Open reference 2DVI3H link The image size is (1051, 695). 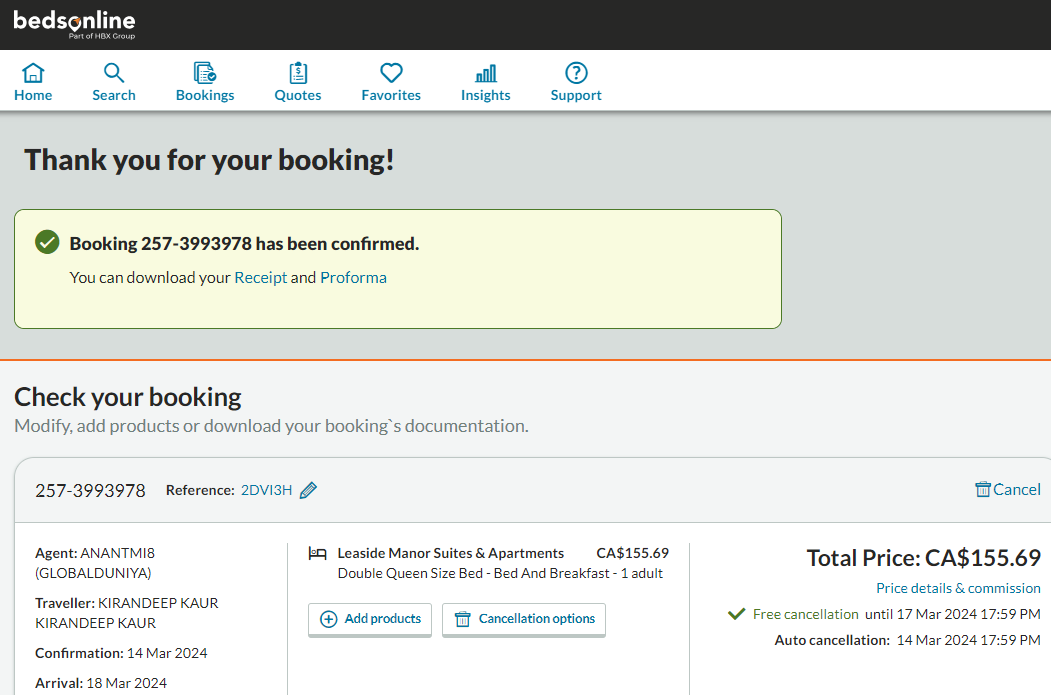click(266, 490)
